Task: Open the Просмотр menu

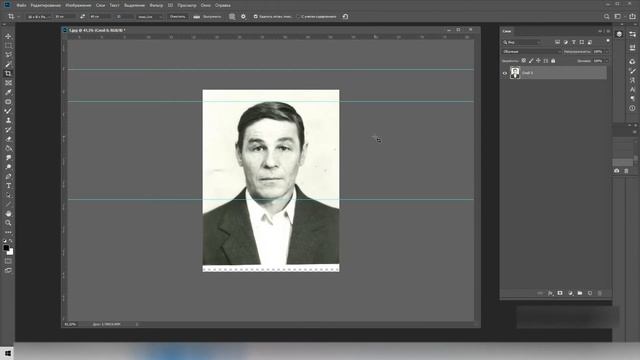Action: (187, 5)
